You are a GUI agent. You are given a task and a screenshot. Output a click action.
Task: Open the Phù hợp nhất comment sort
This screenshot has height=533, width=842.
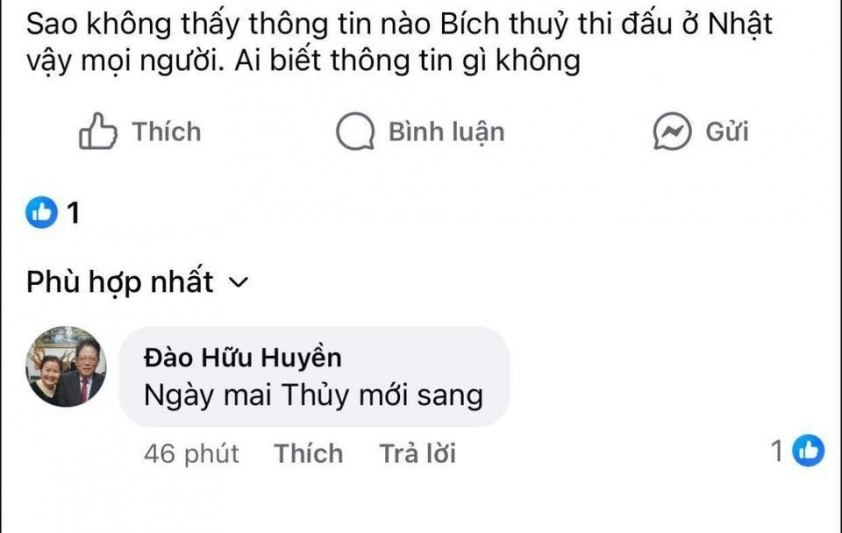click(120, 283)
